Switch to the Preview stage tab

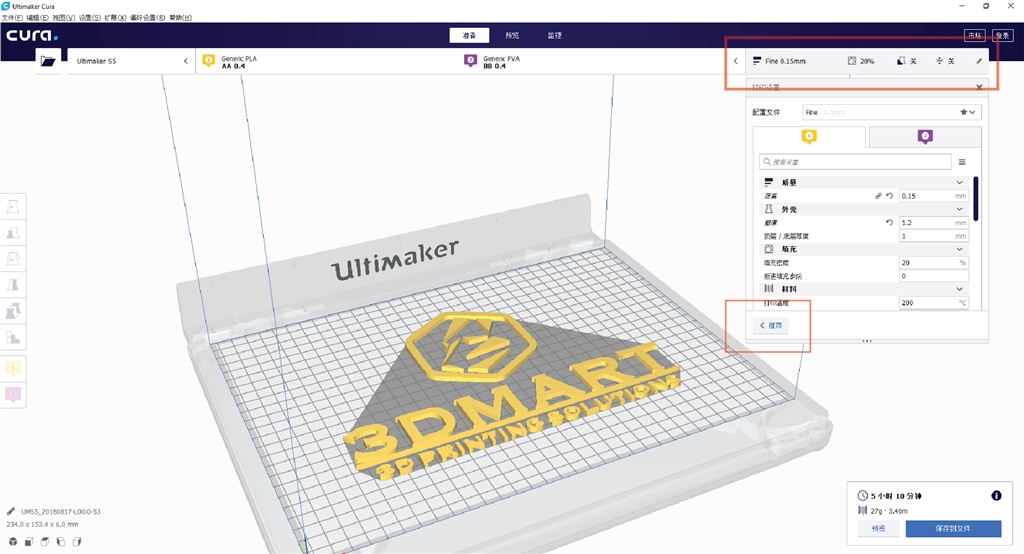click(x=512, y=35)
